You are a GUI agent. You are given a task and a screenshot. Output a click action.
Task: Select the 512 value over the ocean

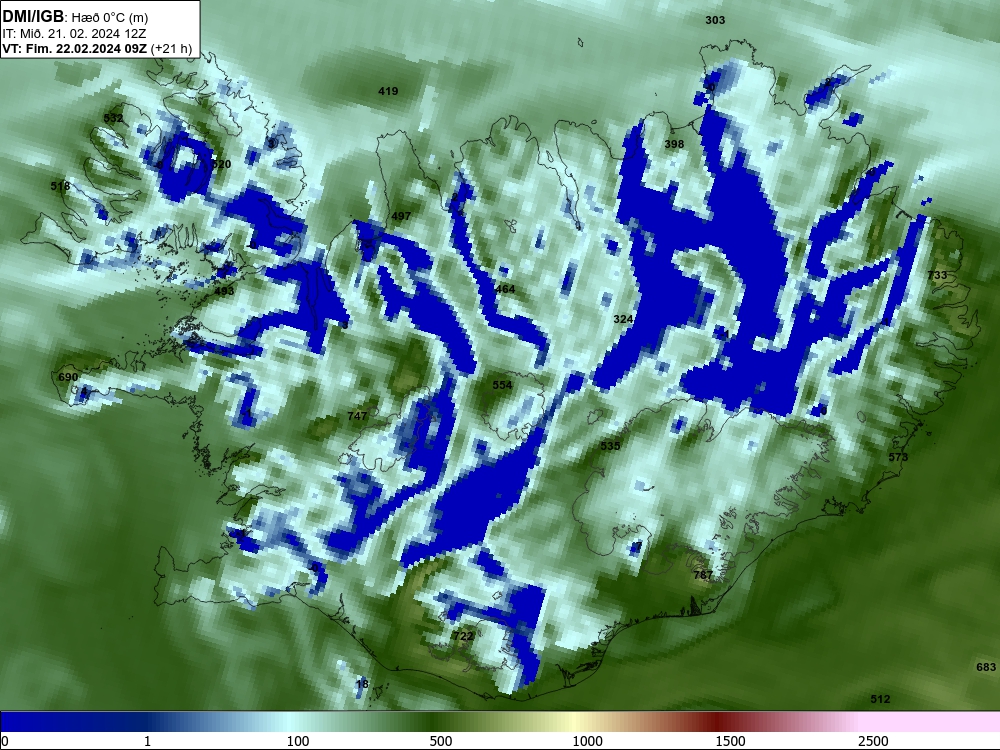[880, 700]
